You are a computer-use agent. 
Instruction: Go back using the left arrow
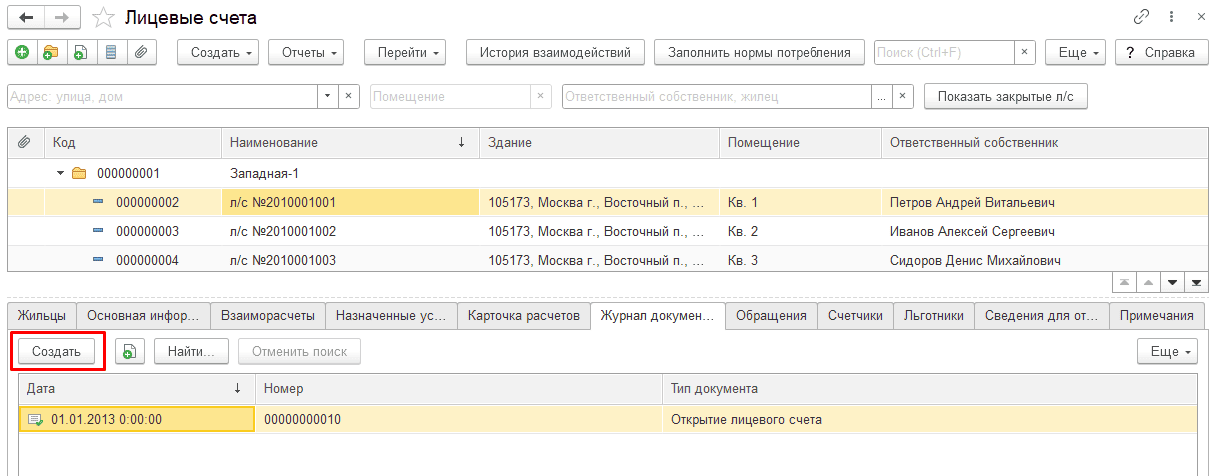25,17
